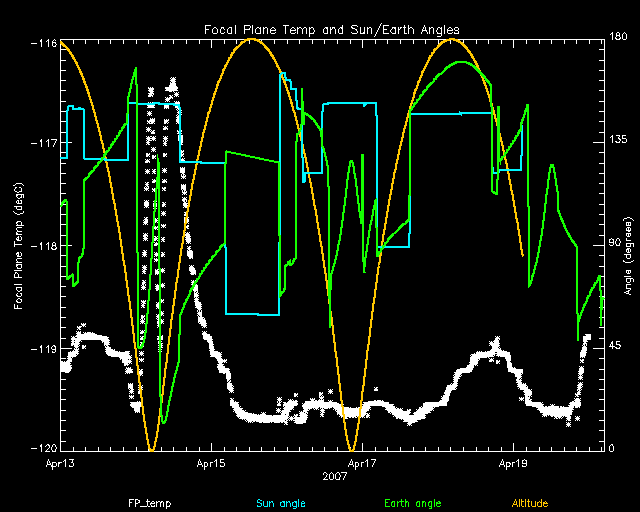Click the 180 degree right-axis tick label

tap(617, 39)
